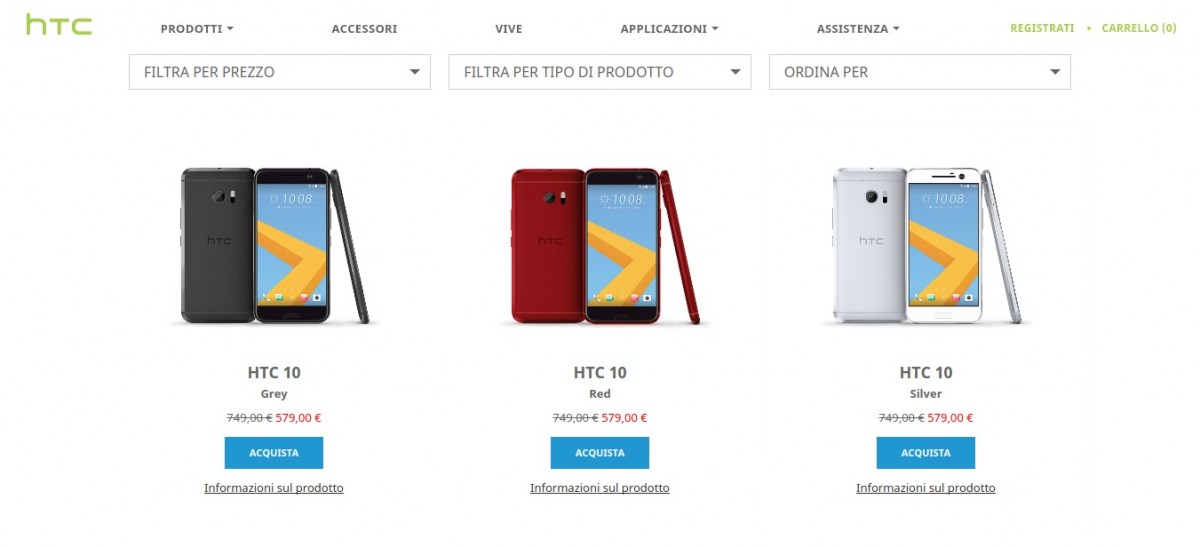Open Informazioni sul prodotto for Red model
1200x547 pixels.
[600, 488]
